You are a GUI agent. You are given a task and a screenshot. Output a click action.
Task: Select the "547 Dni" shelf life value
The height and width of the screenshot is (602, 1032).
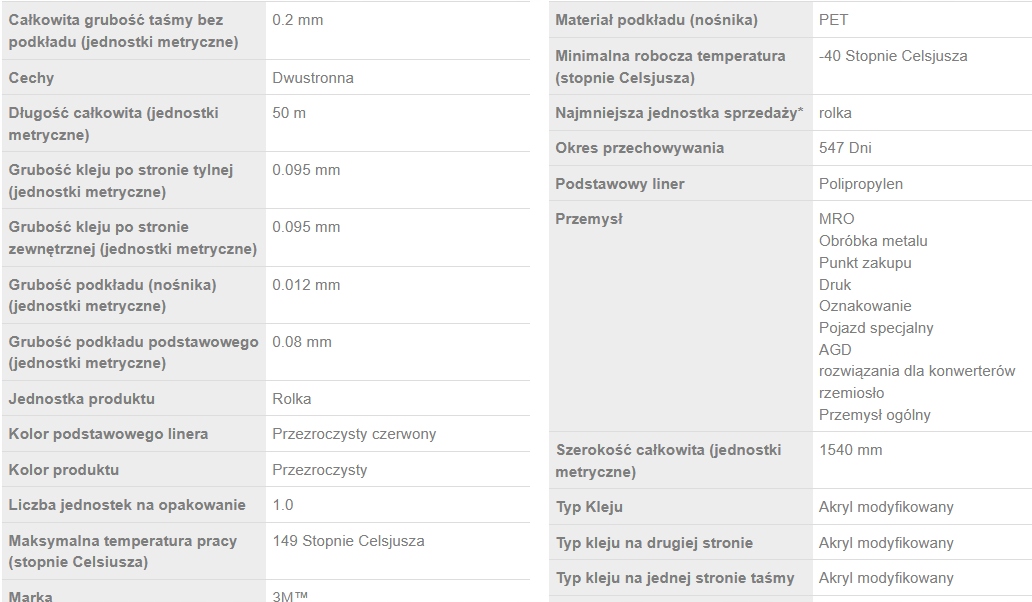pos(845,148)
